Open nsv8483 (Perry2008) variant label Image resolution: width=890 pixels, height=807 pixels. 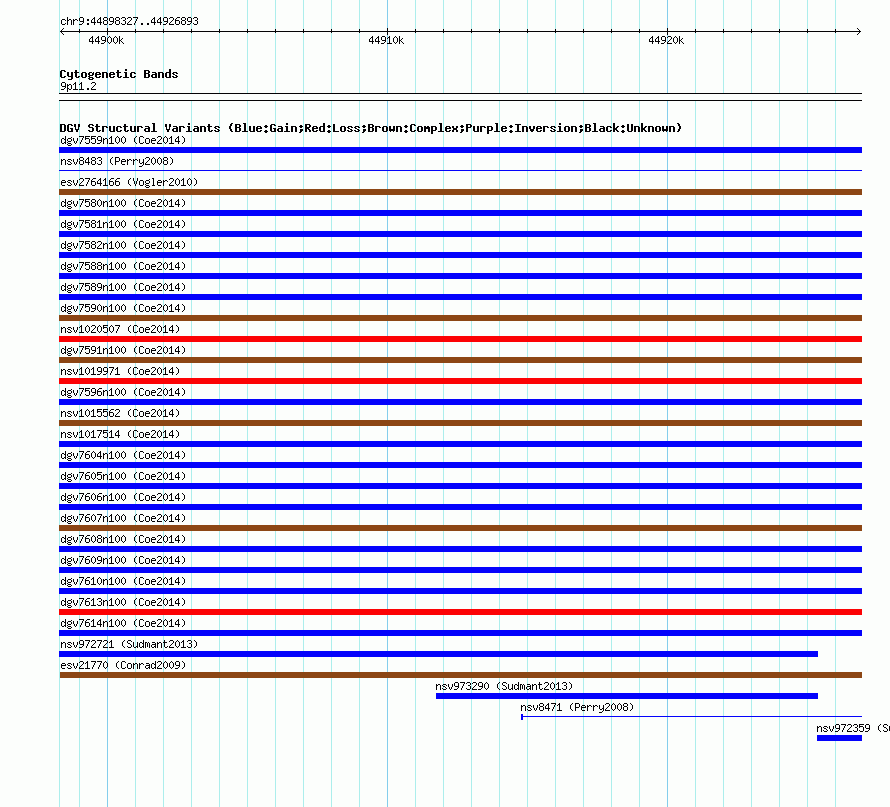tap(117, 161)
